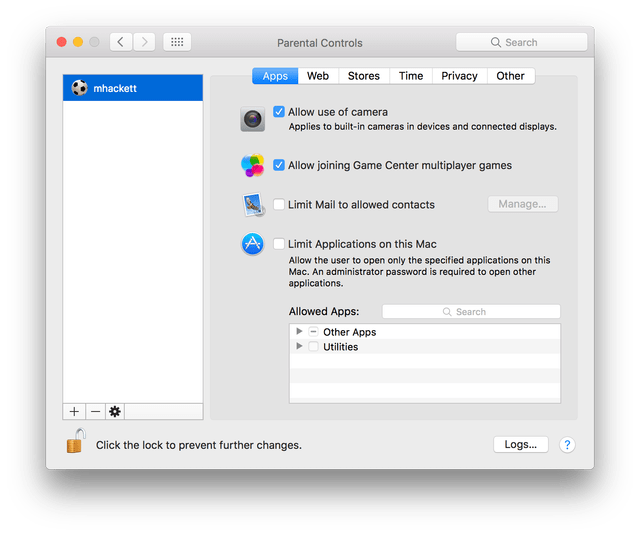Open the Privacy tab
This screenshot has width=640, height=535.
pos(460,76)
